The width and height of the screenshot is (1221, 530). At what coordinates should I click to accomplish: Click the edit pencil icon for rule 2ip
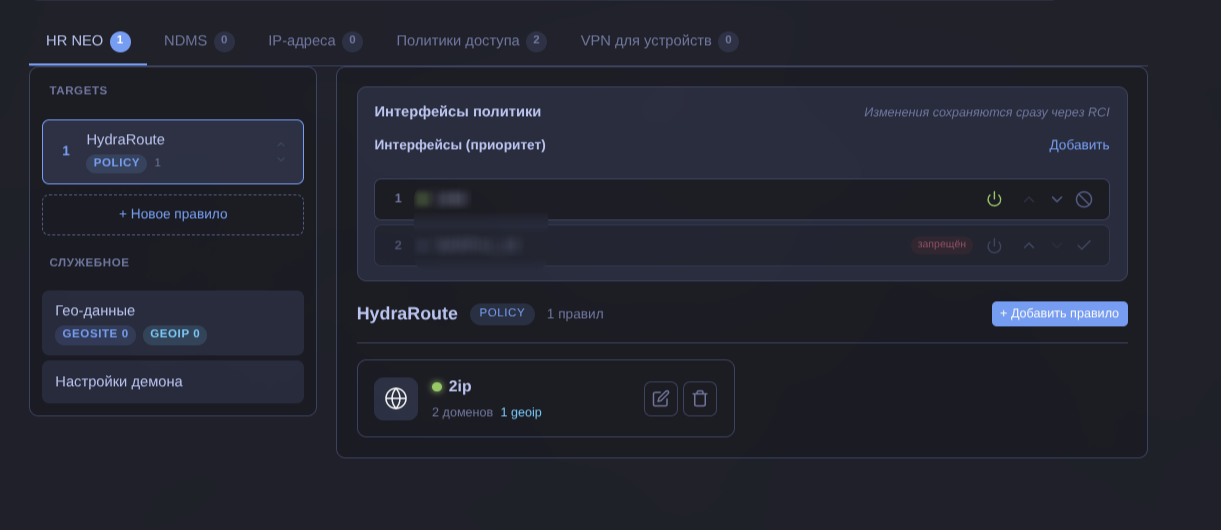pyautogui.click(x=661, y=399)
